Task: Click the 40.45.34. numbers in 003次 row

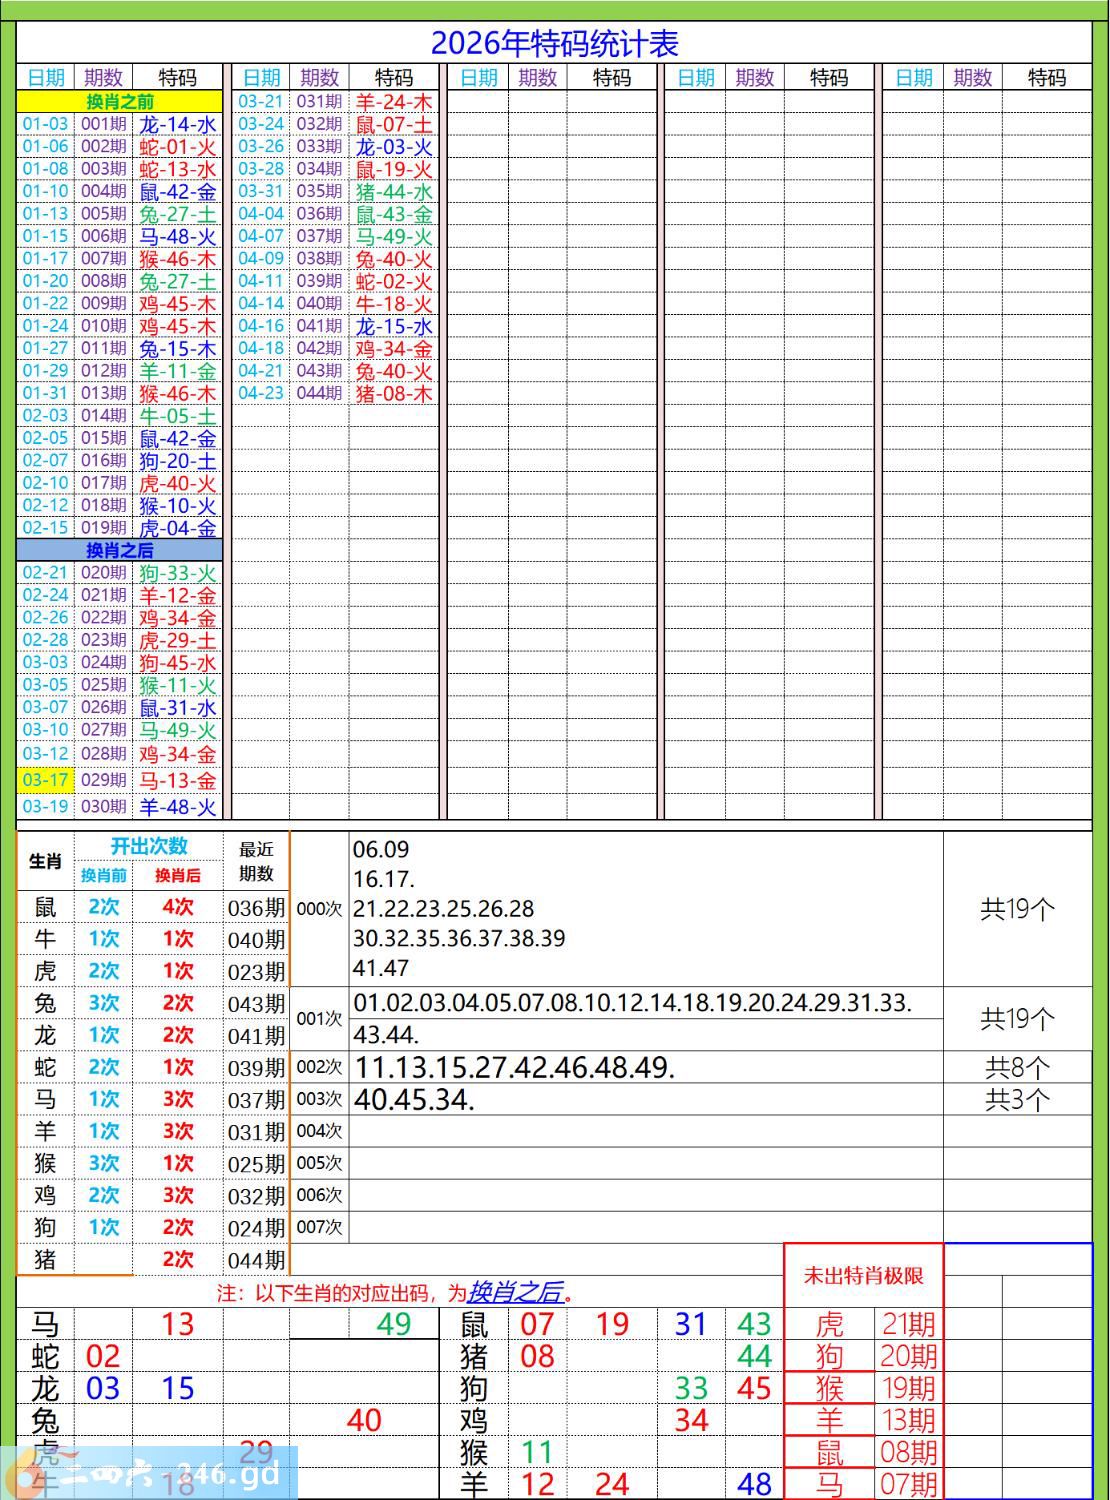Action: 414,1099
